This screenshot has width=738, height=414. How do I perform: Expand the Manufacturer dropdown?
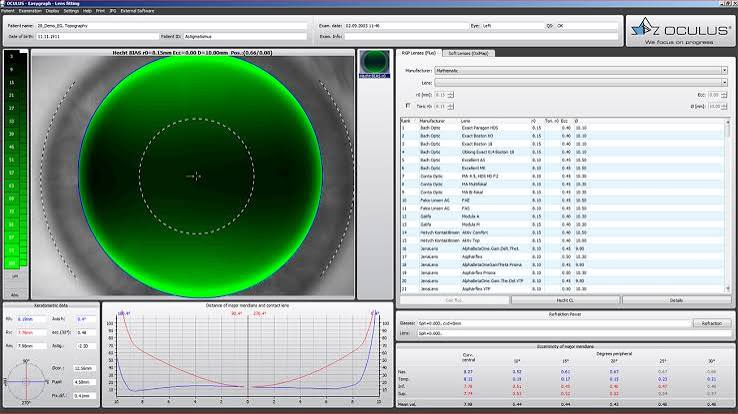724,71
